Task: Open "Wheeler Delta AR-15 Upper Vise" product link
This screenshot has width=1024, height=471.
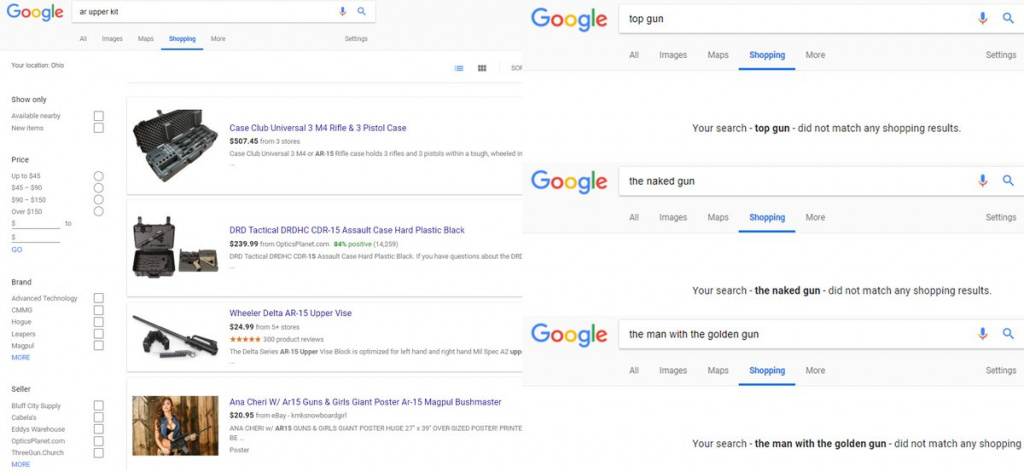Action: (x=290, y=313)
